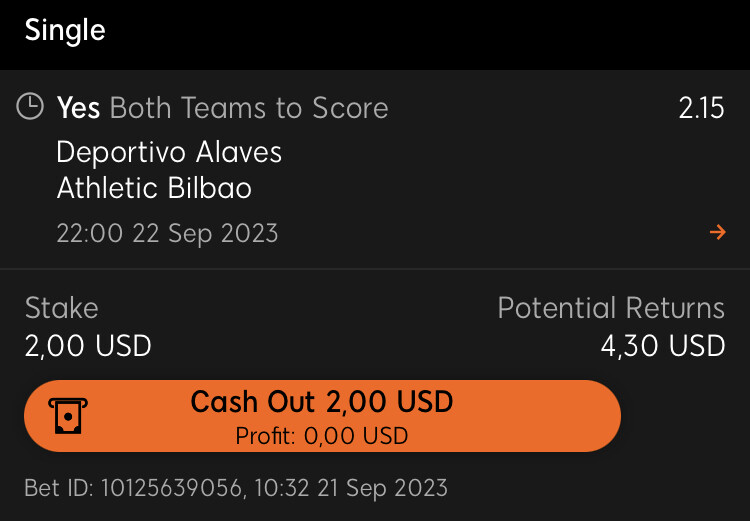Screen dimensions: 750x521
Task: Click the cash machine icon on Cash Out
Action: point(68,416)
